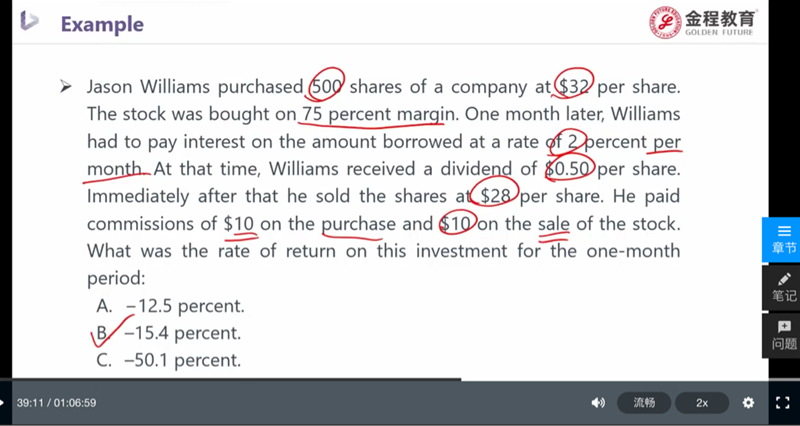Click the play button at bottom-left
Viewport: 800px width, 426px height.
click(x=3, y=402)
